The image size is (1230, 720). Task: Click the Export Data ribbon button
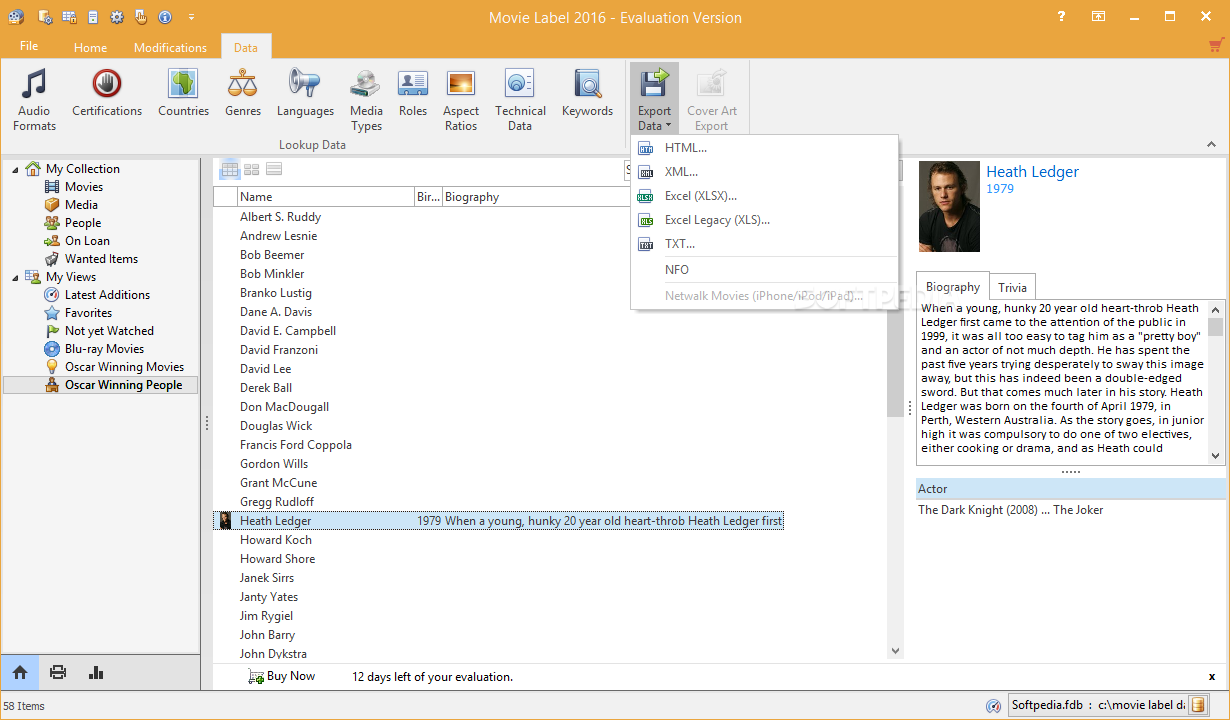point(654,99)
